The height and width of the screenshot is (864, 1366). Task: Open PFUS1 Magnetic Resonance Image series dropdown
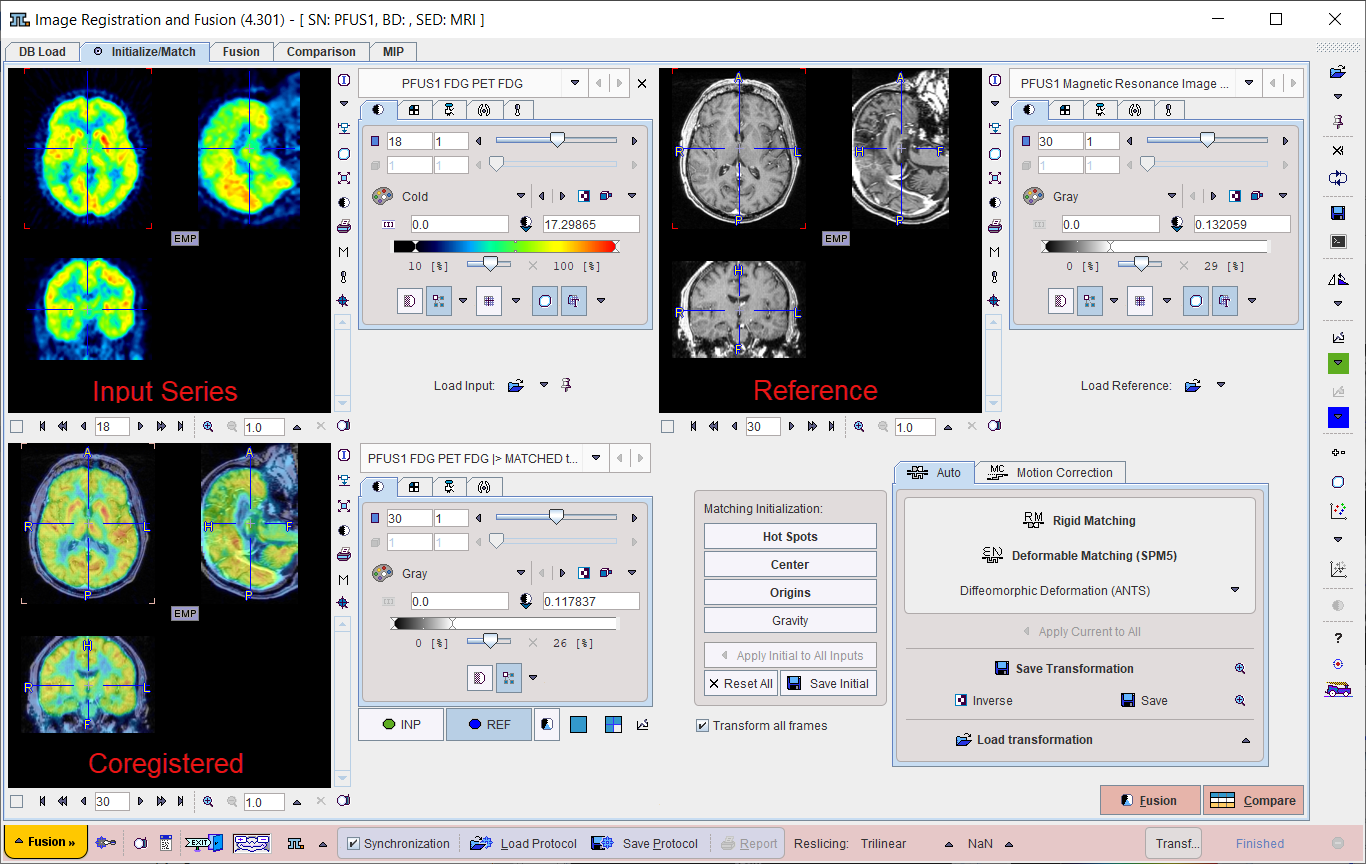[x=1250, y=83]
